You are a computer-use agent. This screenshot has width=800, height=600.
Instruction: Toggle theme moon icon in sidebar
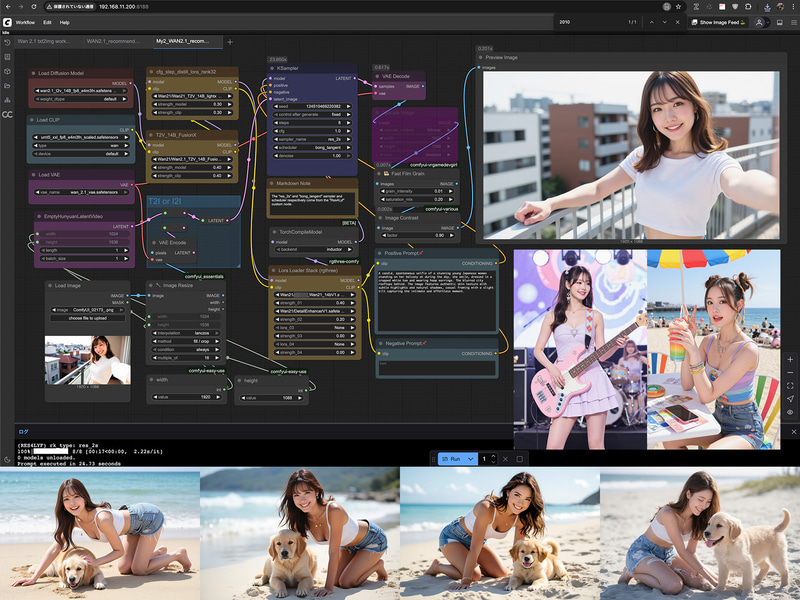7,460
